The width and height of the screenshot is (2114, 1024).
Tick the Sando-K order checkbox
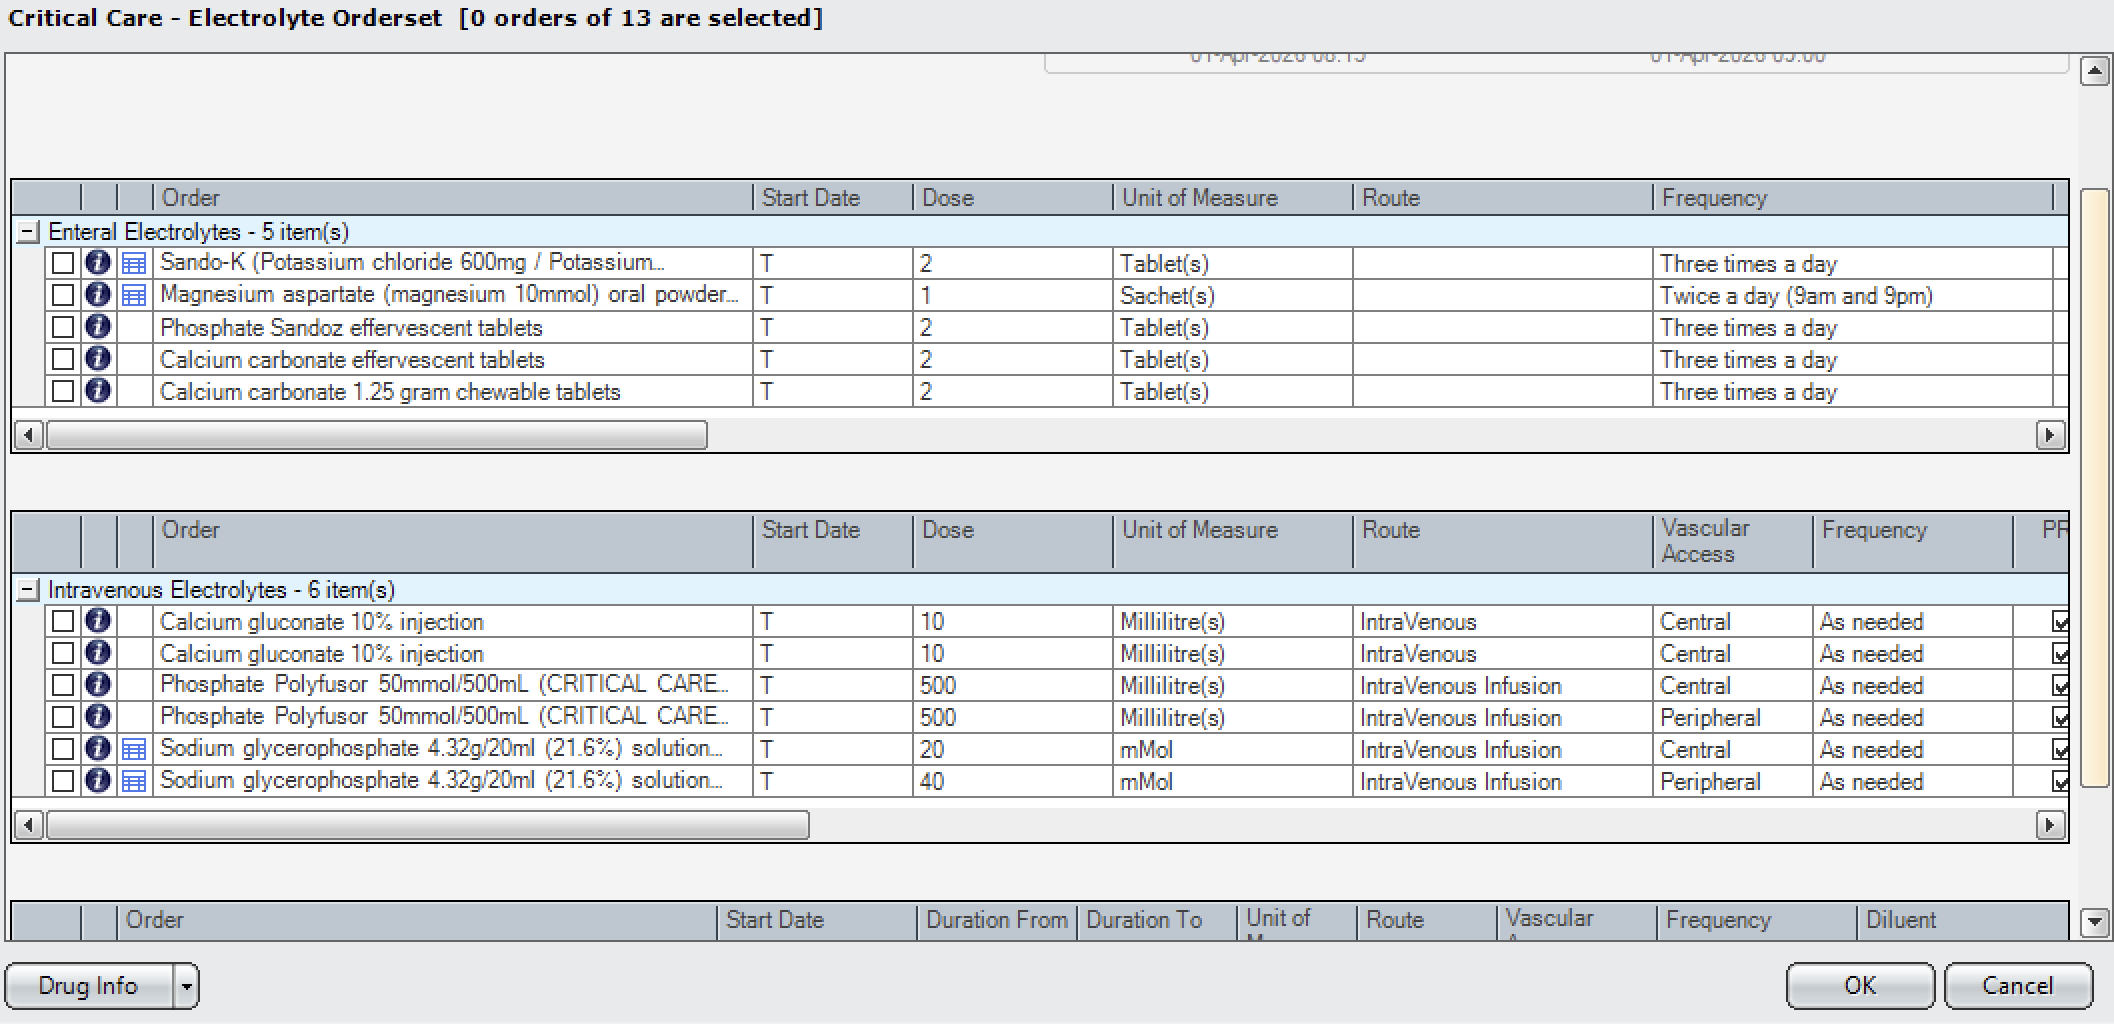point(63,264)
